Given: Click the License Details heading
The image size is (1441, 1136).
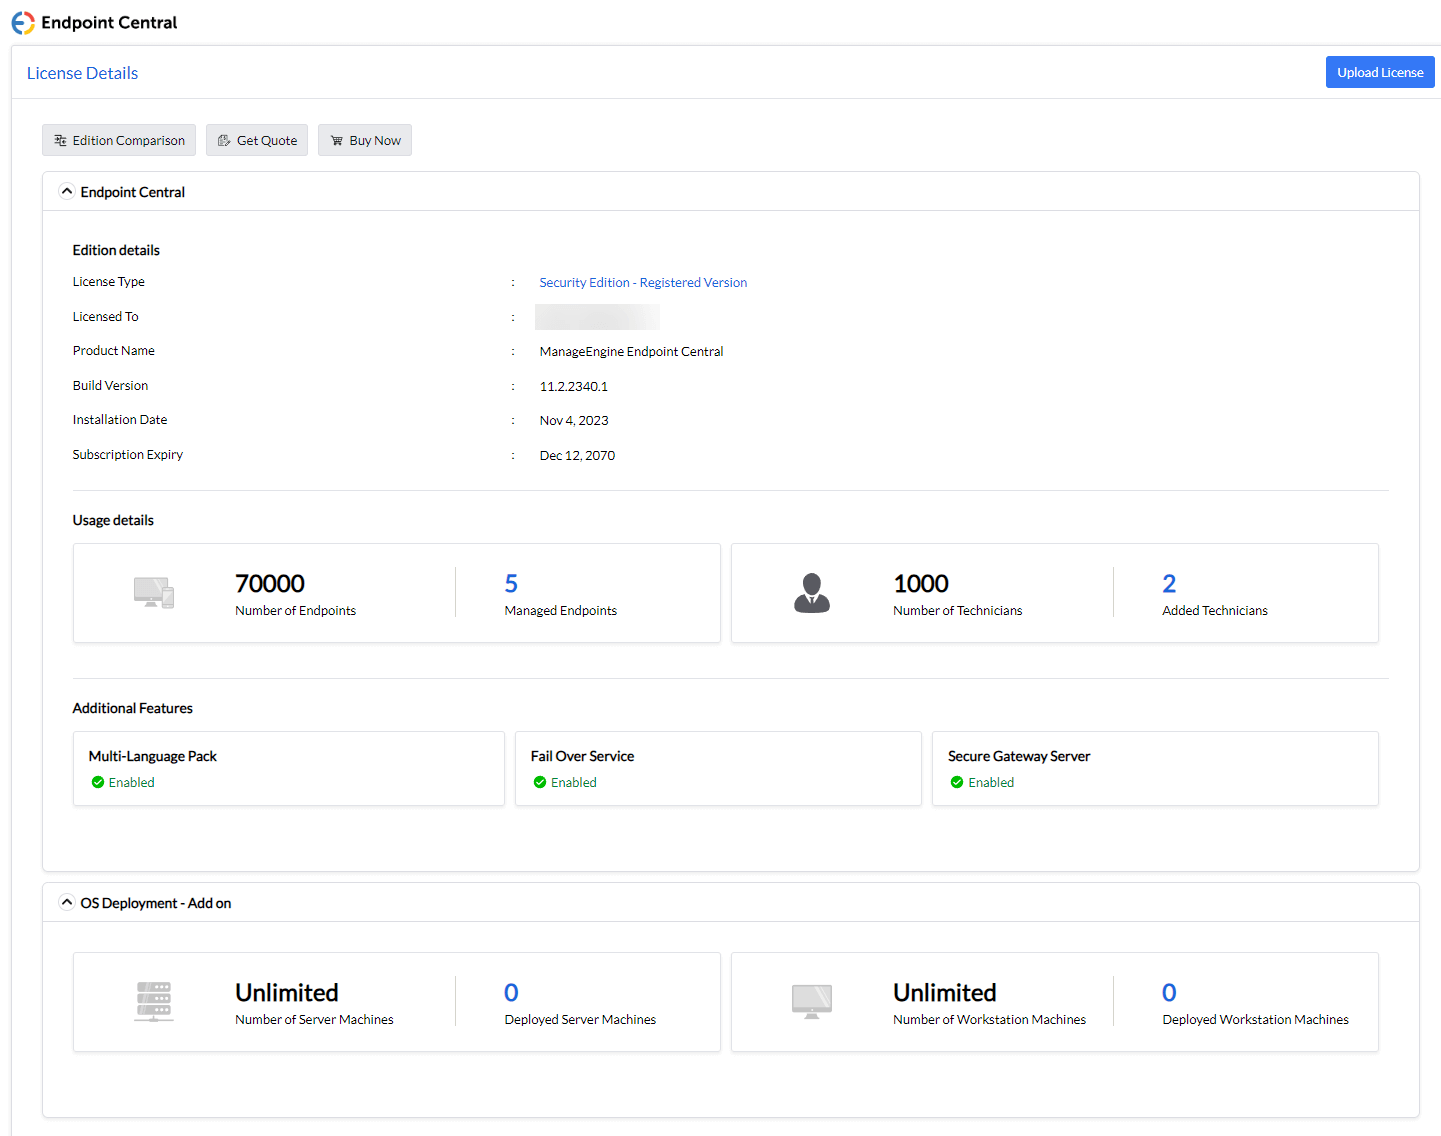Looking at the screenshot, I should point(82,73).
